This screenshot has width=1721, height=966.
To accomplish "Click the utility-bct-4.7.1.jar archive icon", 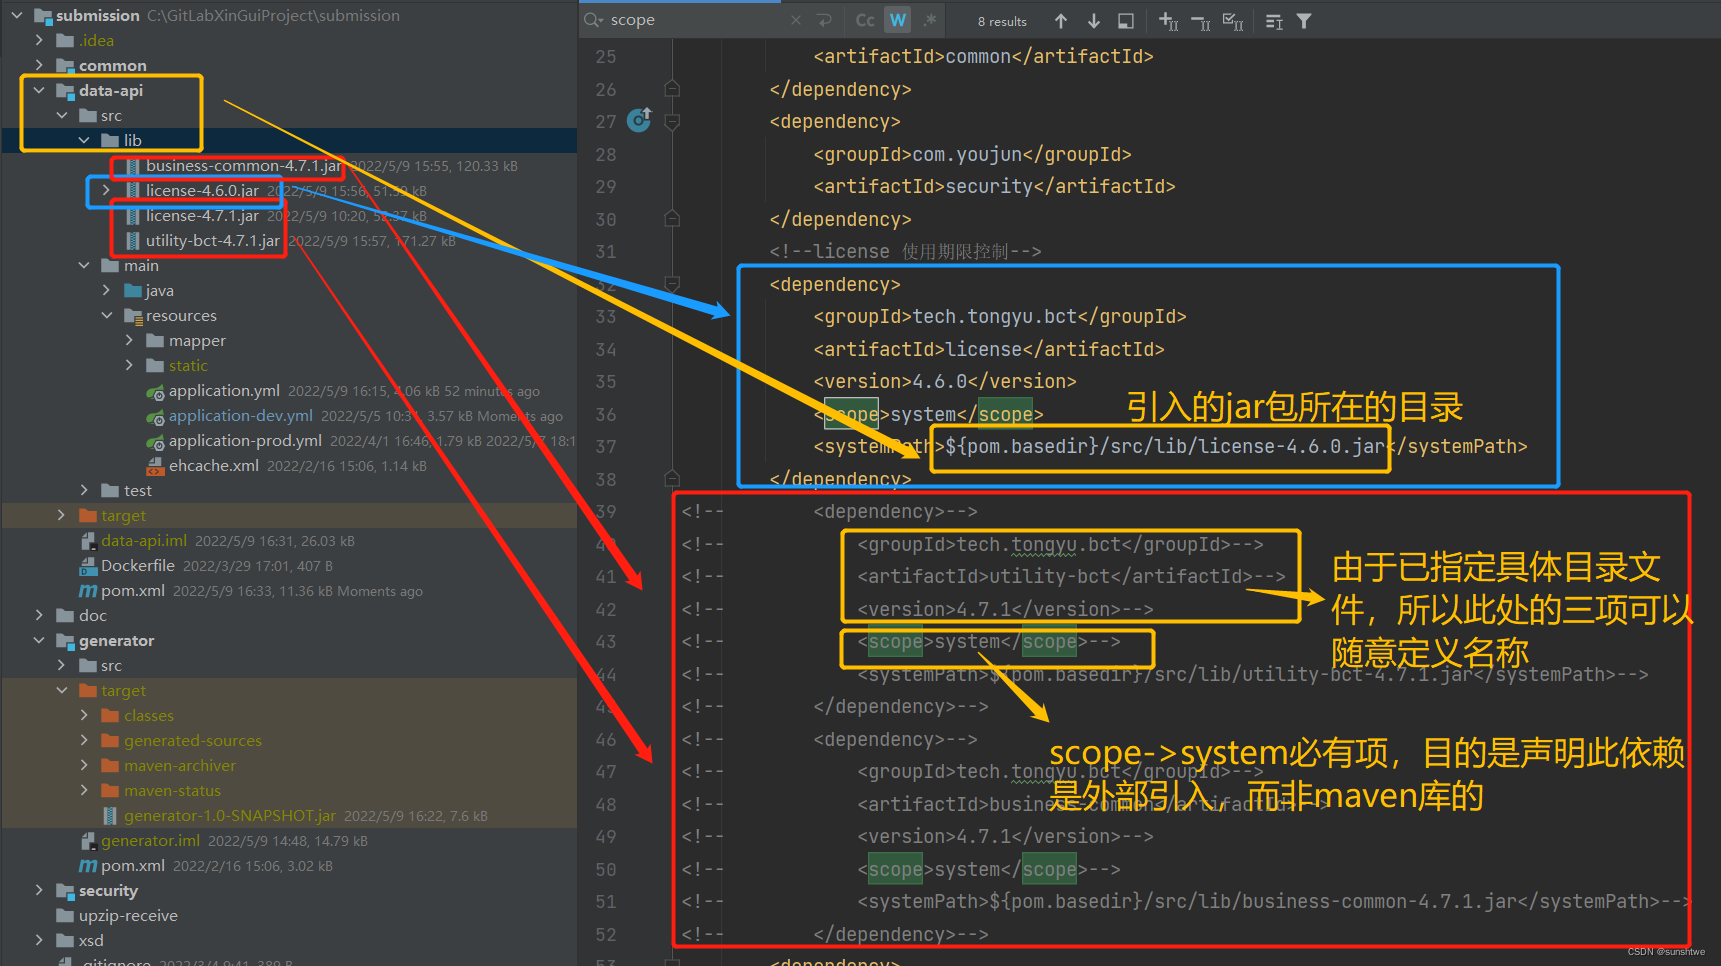I will 133,241.
